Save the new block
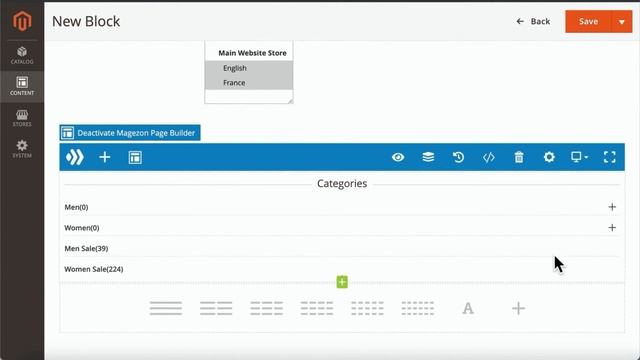 pyautogui.click(x=588, y=21)
